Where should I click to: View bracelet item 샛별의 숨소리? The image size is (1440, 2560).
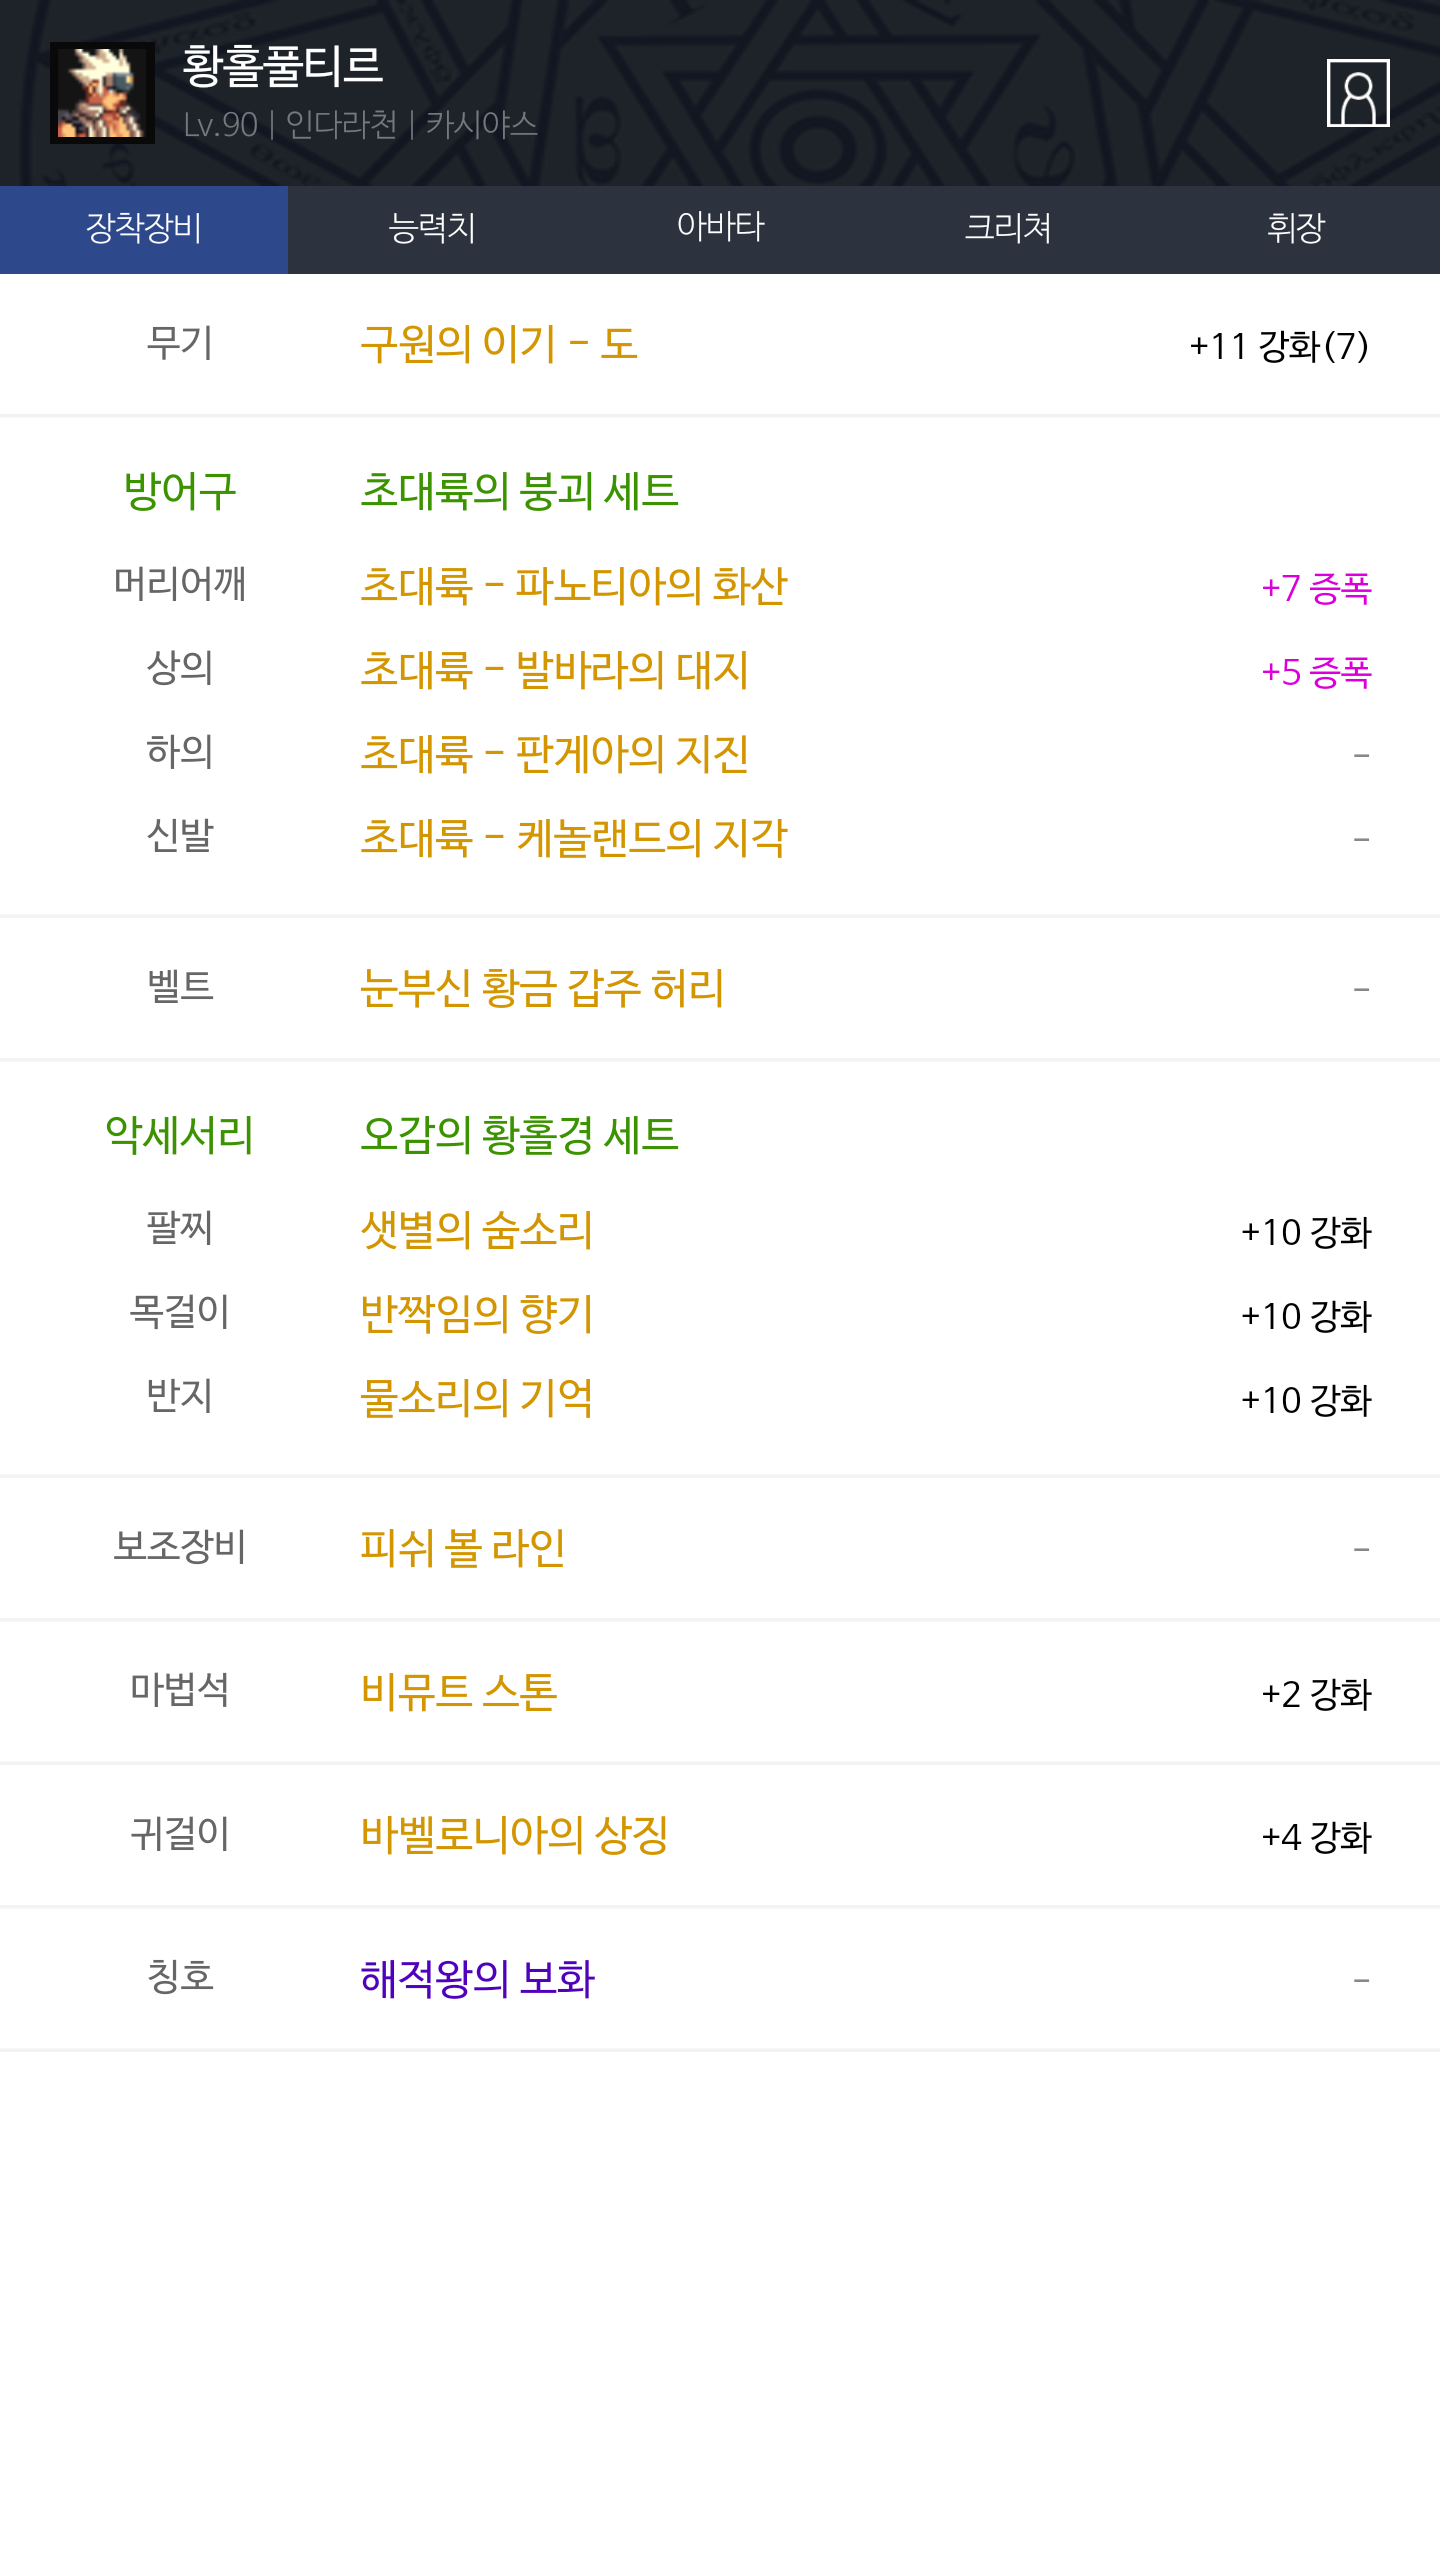point(476,1230)
